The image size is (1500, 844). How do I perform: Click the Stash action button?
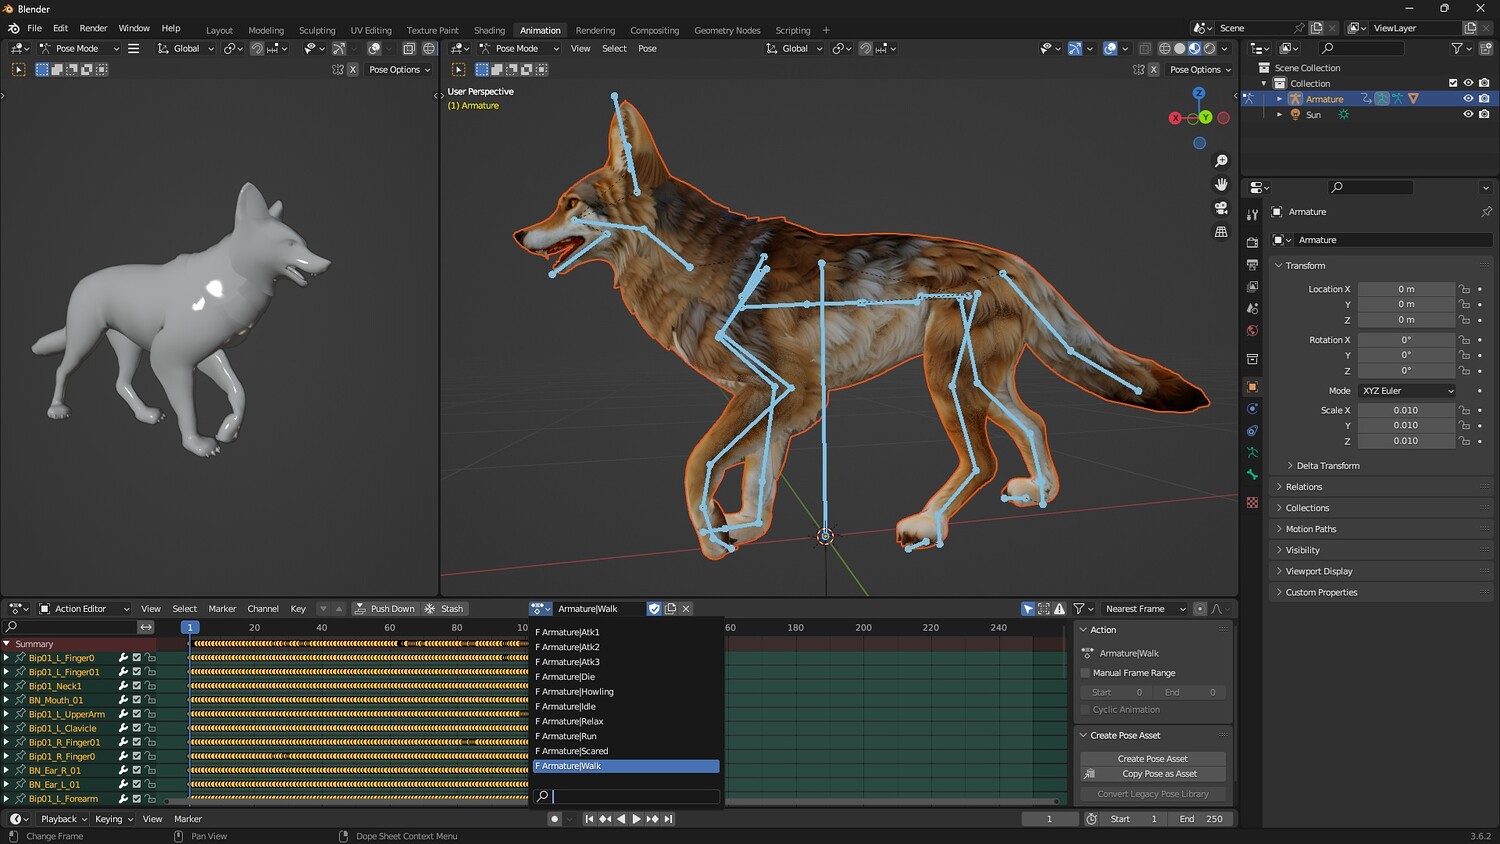pyautogui.click(x=444, y=609)
